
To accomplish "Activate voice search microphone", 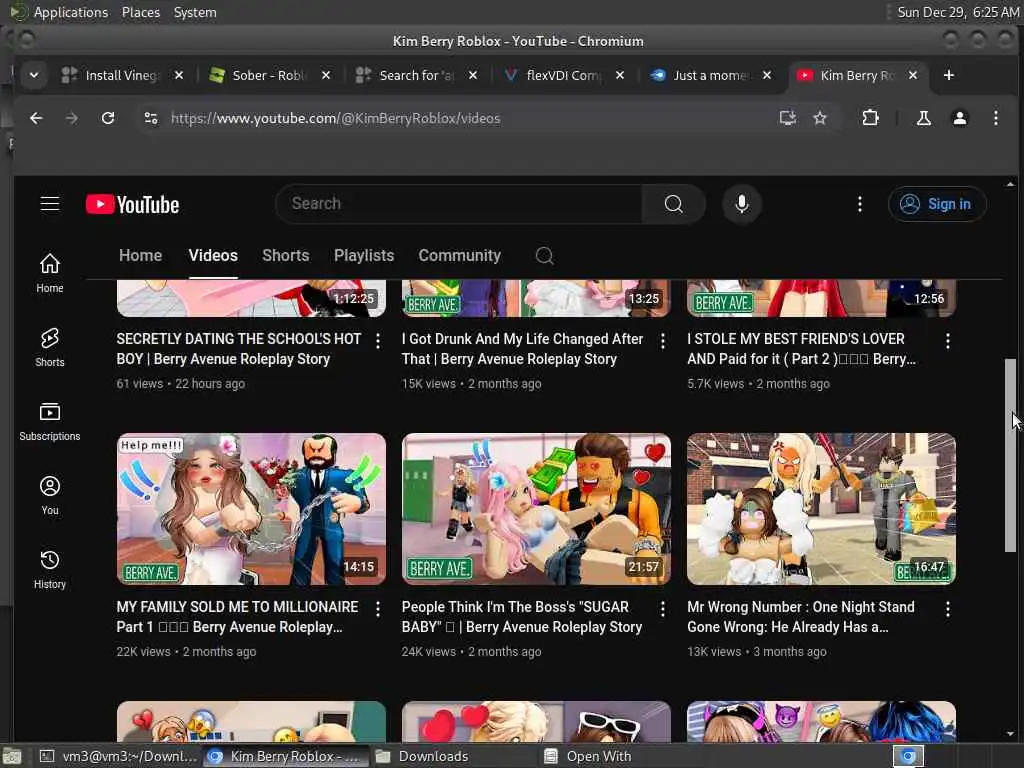I will coord(741,204).
